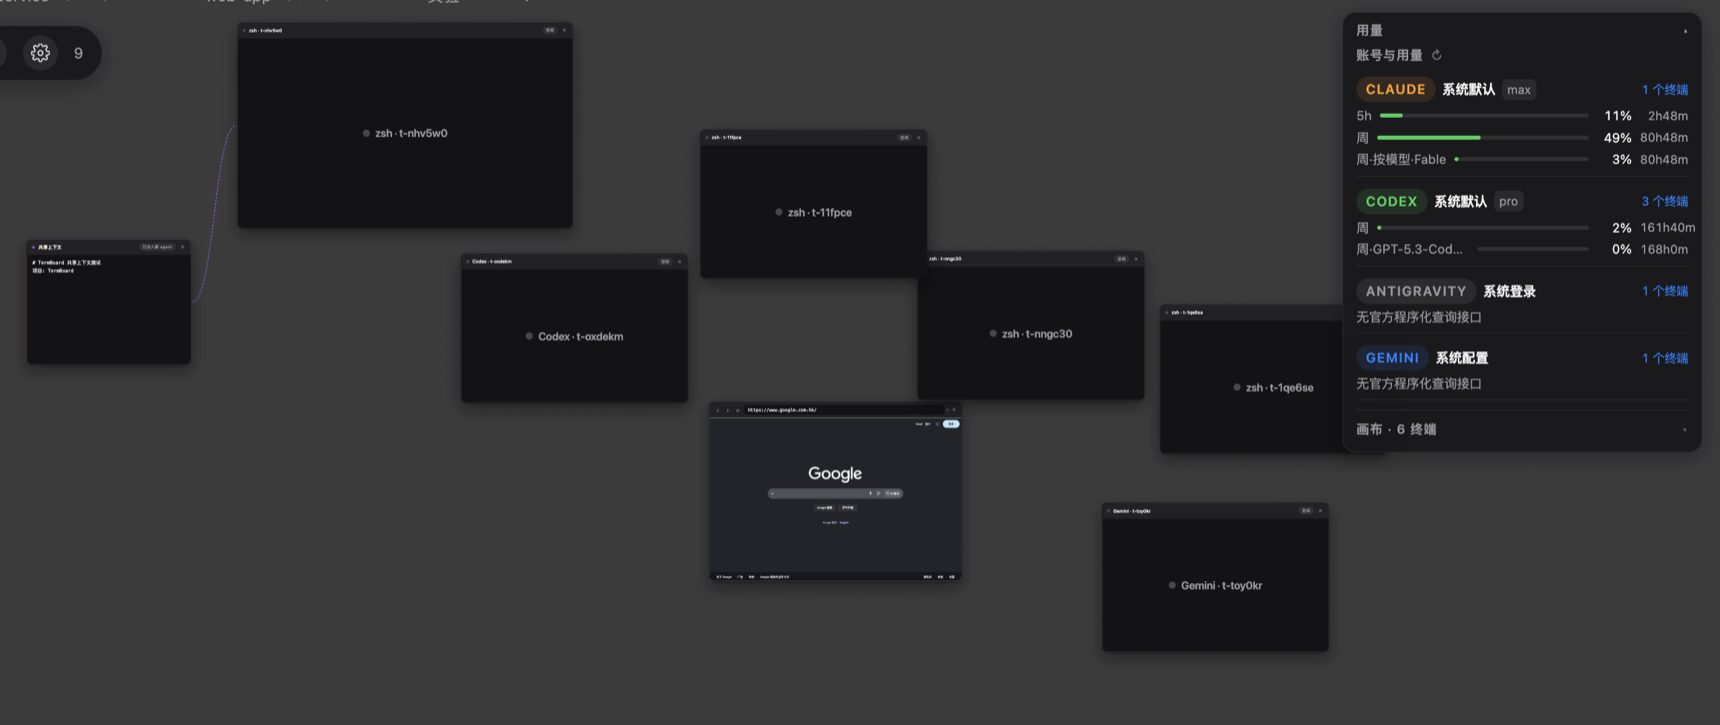1720x725 pixels.
Task: Click the Google search box in browser
Action: click(835, 493)
